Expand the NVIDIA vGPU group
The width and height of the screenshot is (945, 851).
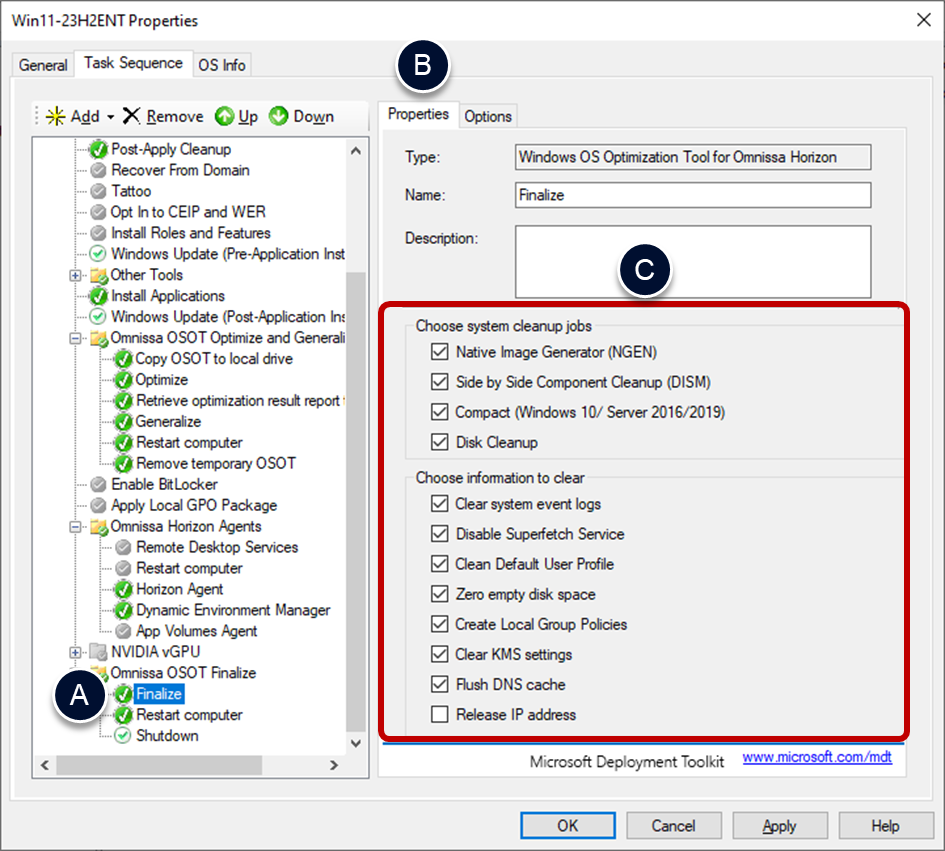tap(75, 652)
